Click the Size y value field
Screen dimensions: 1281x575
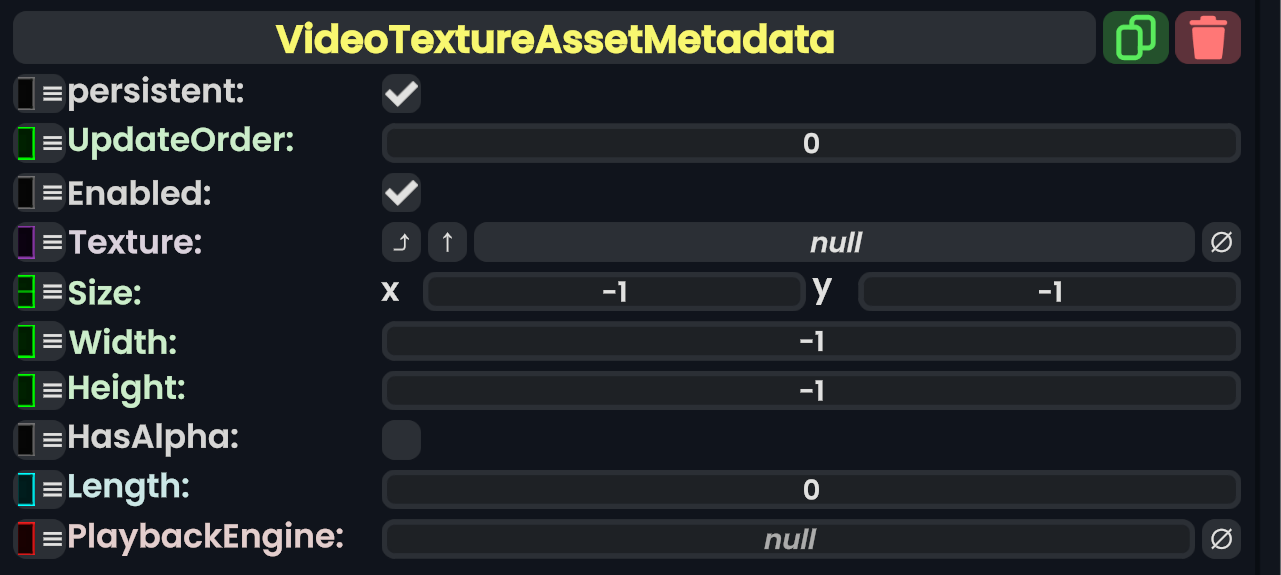(1049, 292)
